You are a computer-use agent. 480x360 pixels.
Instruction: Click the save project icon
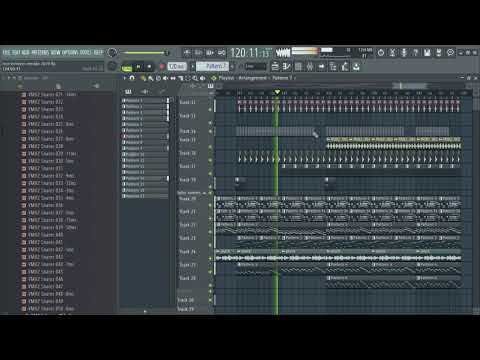pyautogui.click(x=427, y=53)
